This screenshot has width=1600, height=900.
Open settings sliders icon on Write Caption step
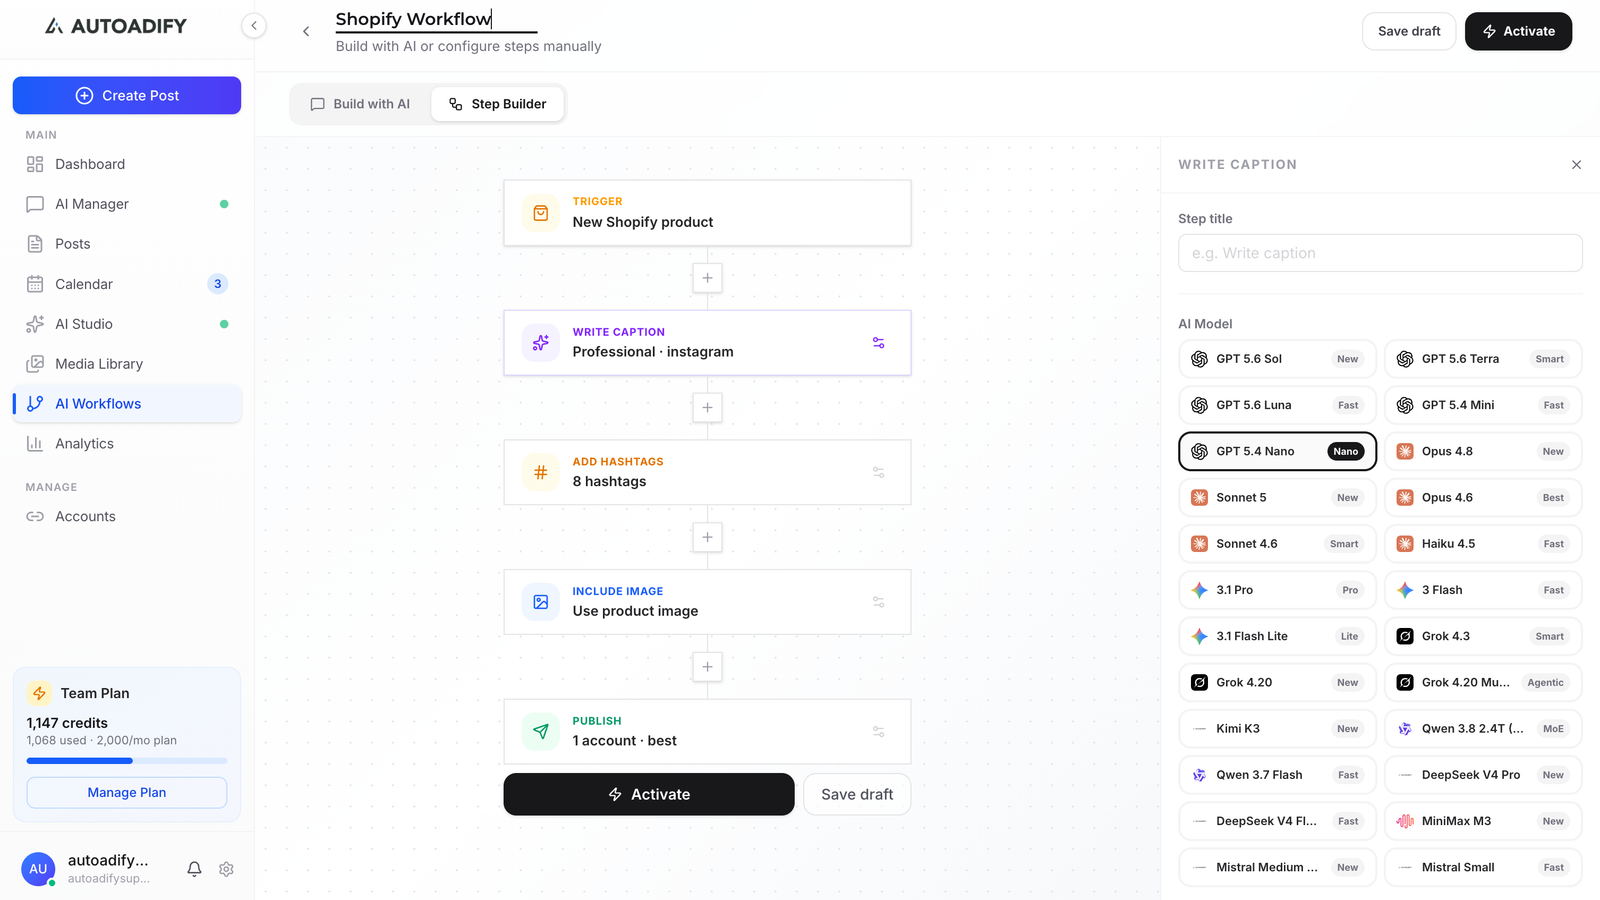[x=879, y=343]
